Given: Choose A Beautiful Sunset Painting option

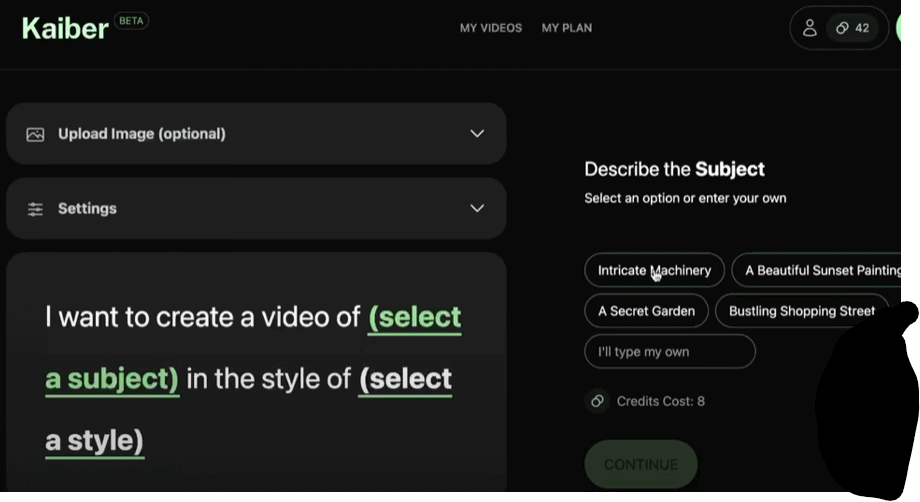Looking at the screenshot, I should pos(817,270).
